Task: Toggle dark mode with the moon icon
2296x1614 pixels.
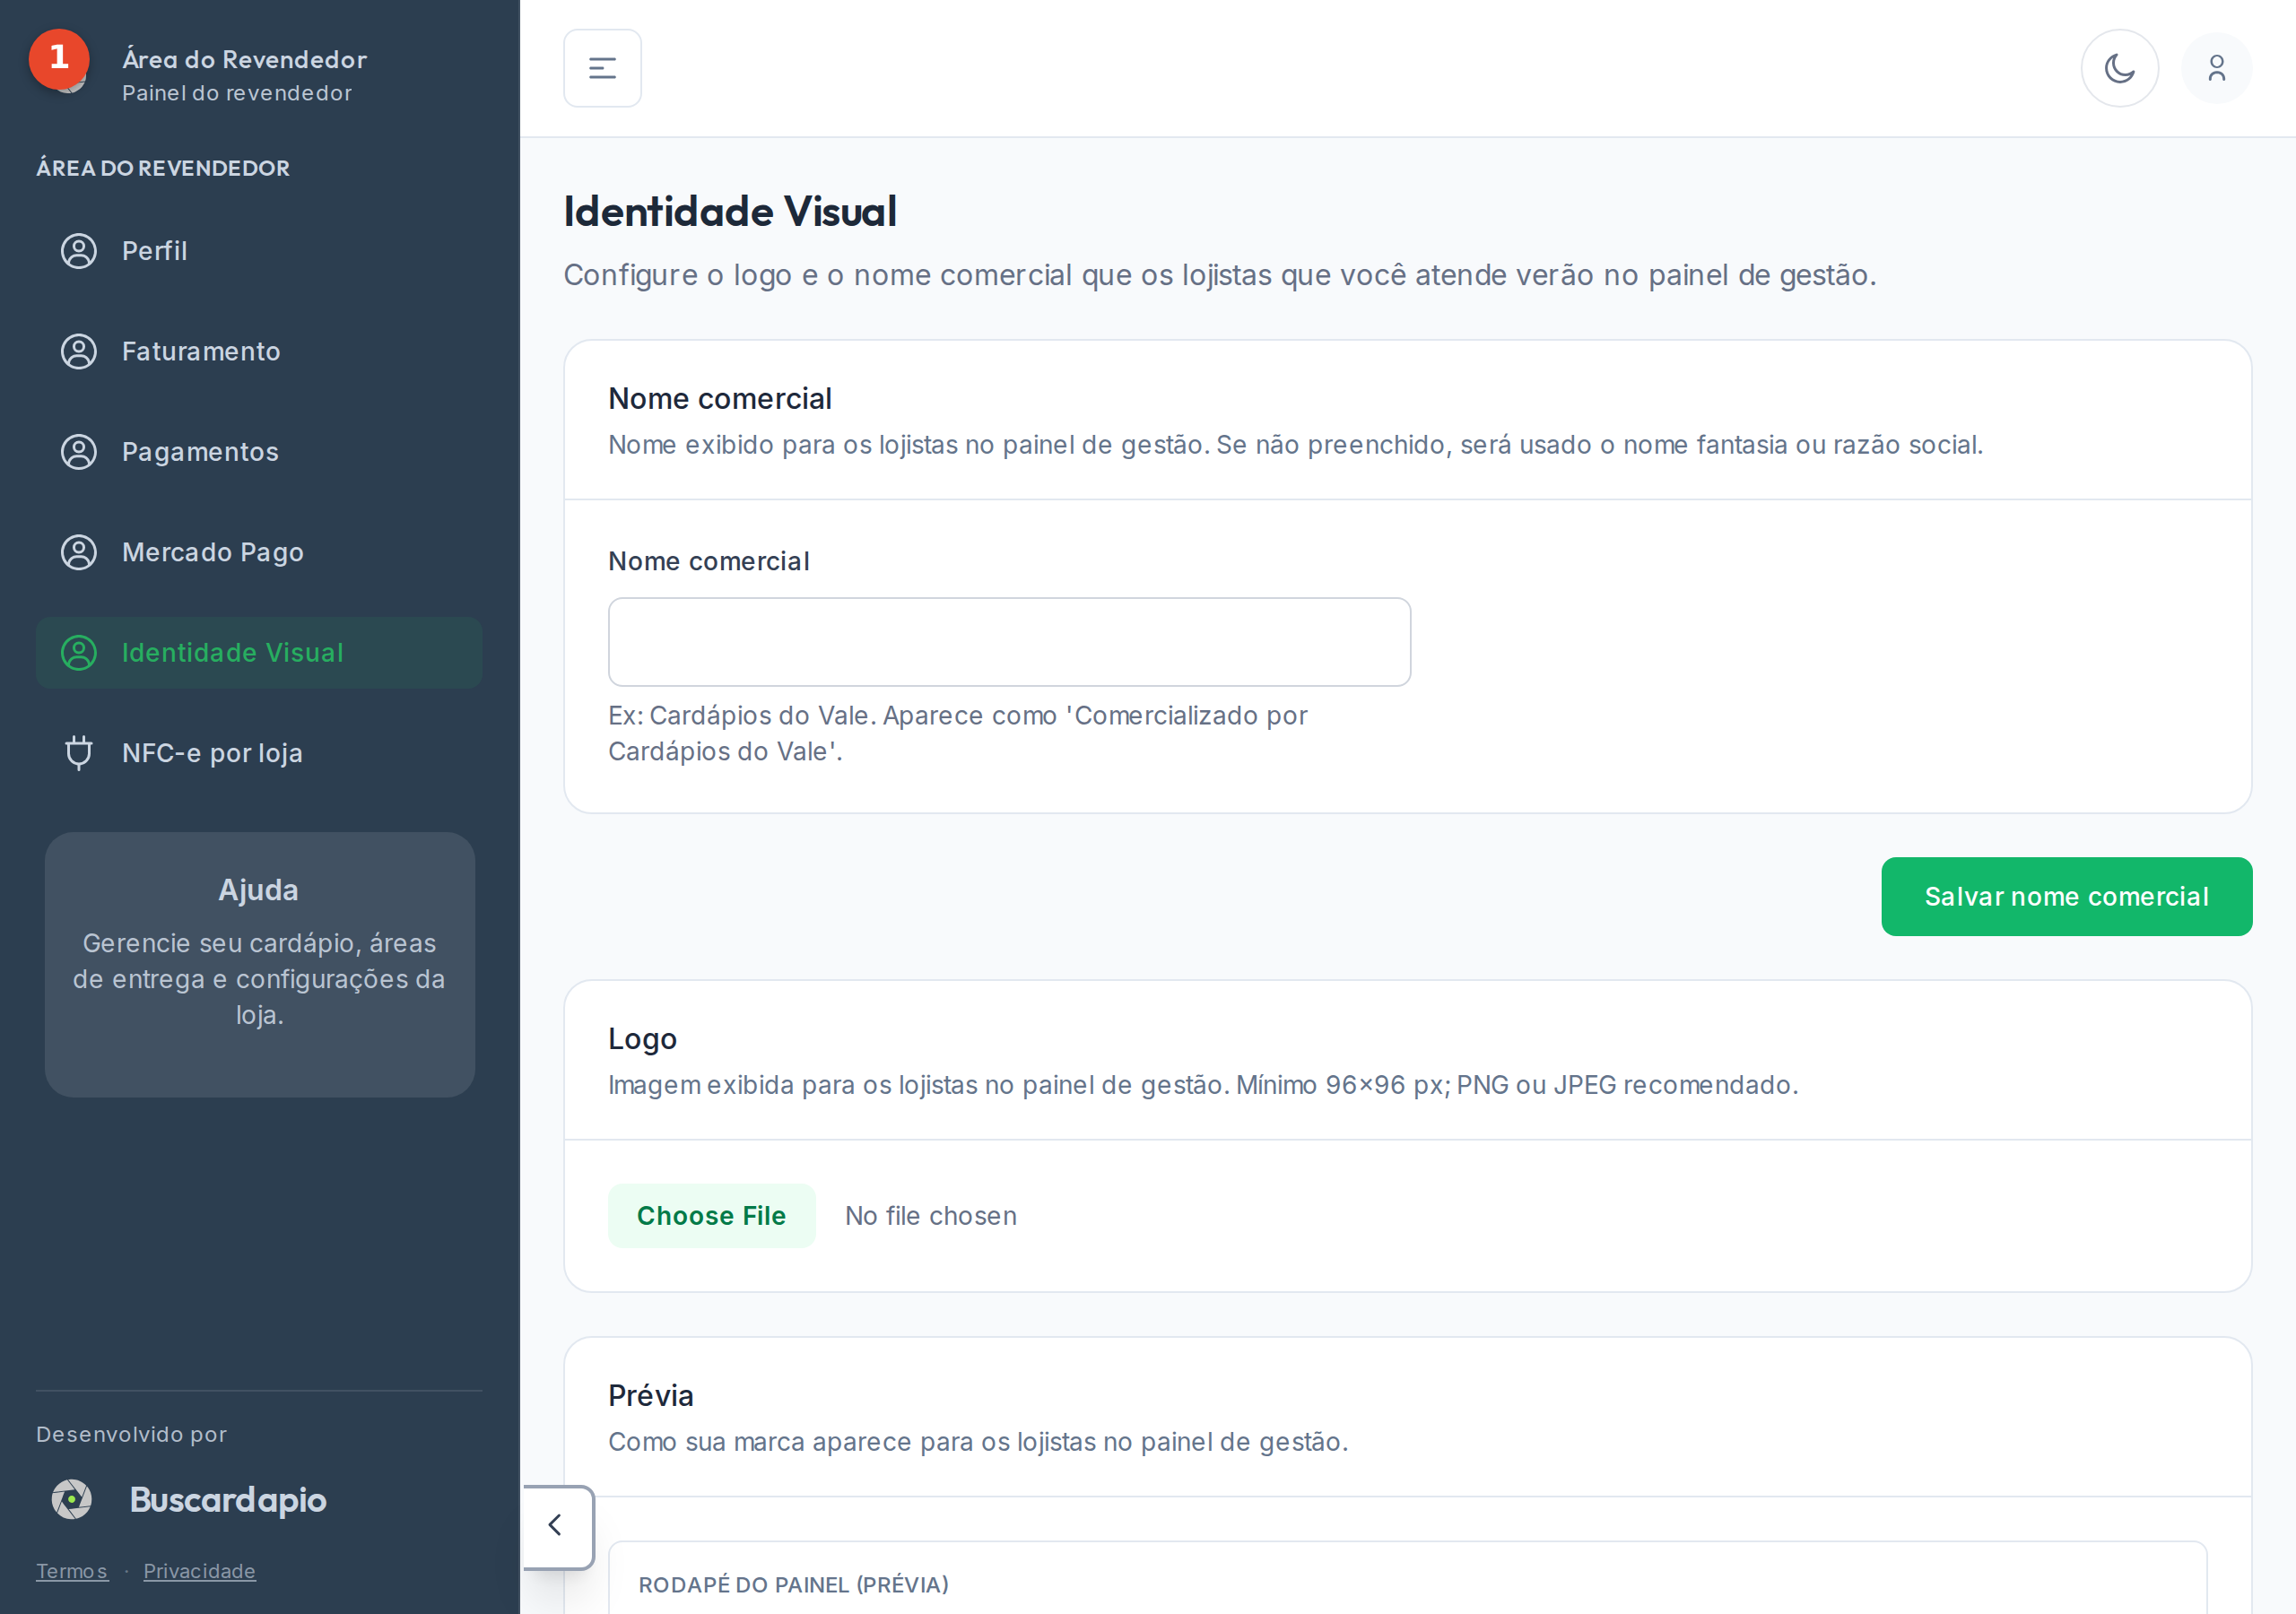Action: (2119, 68)
